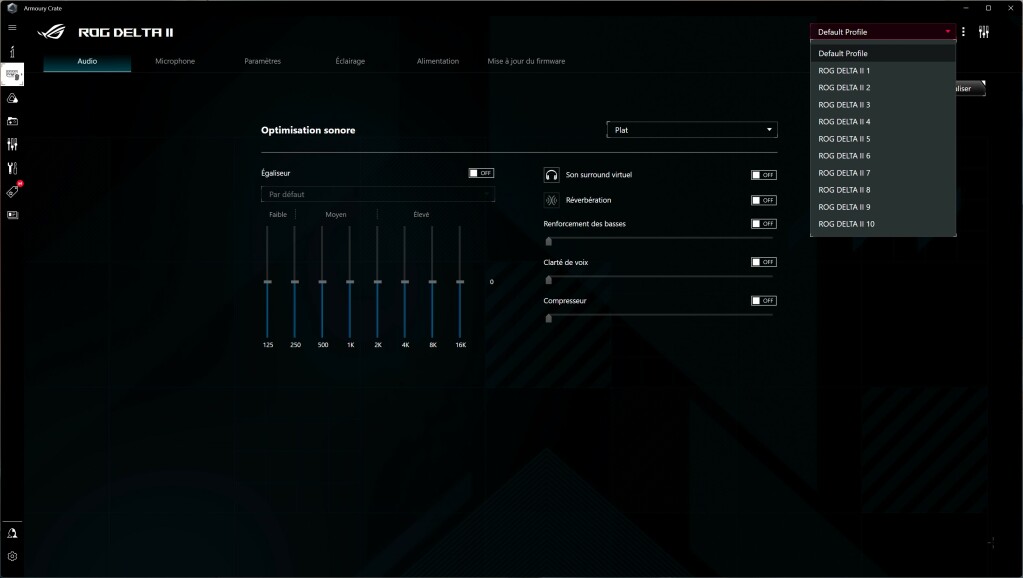The height and width of the screenshot is (578, 1023).
Task: Click the Clarté de voix level slider
Action: tap(659, 279)
